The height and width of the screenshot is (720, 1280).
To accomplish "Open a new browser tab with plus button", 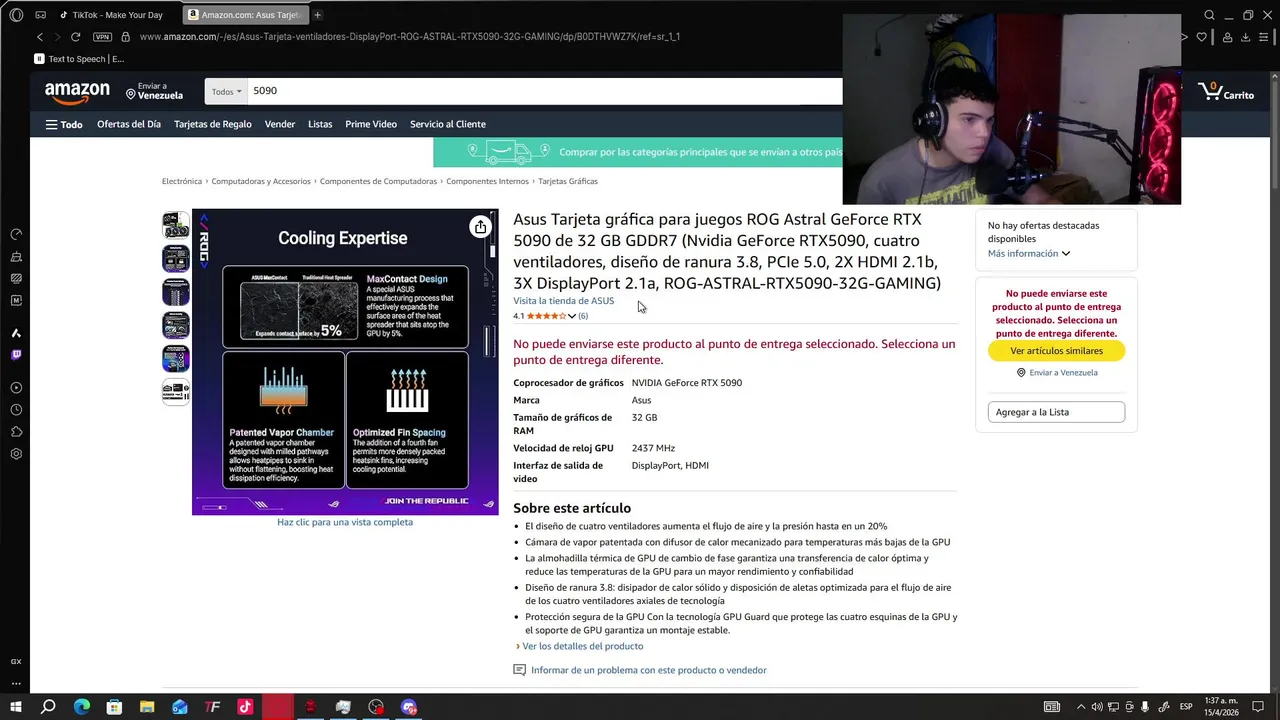I will point(317,15).
